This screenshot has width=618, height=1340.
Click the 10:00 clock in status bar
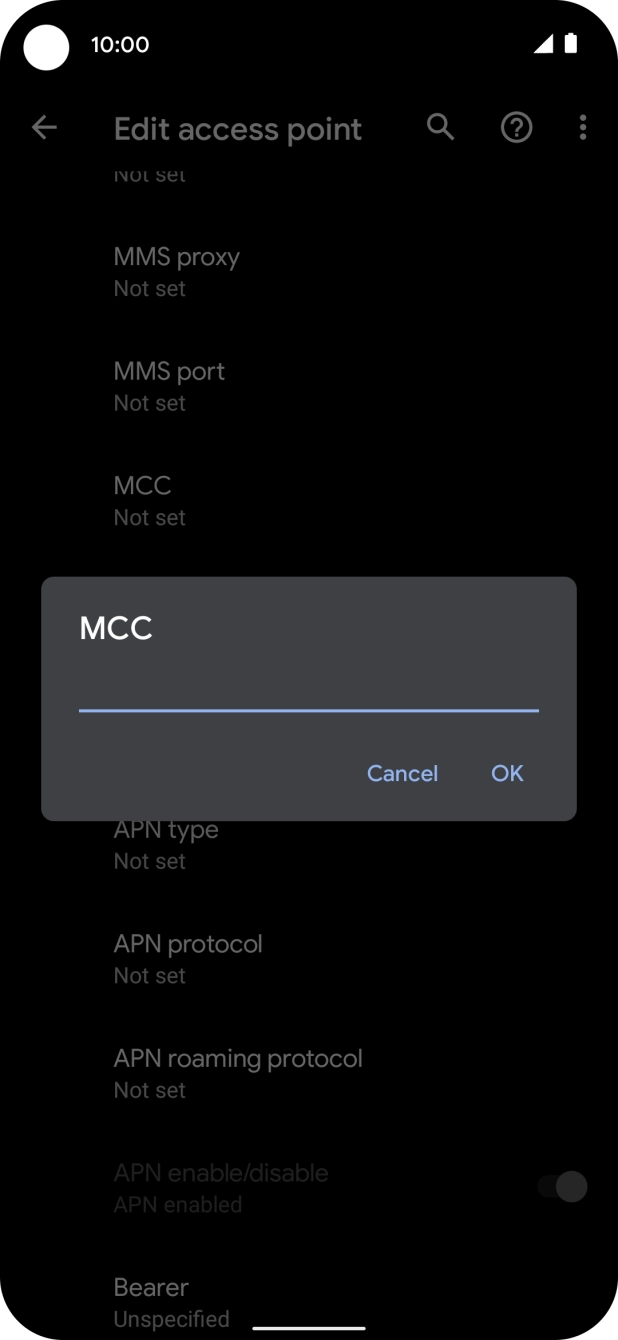coord(120,44)
